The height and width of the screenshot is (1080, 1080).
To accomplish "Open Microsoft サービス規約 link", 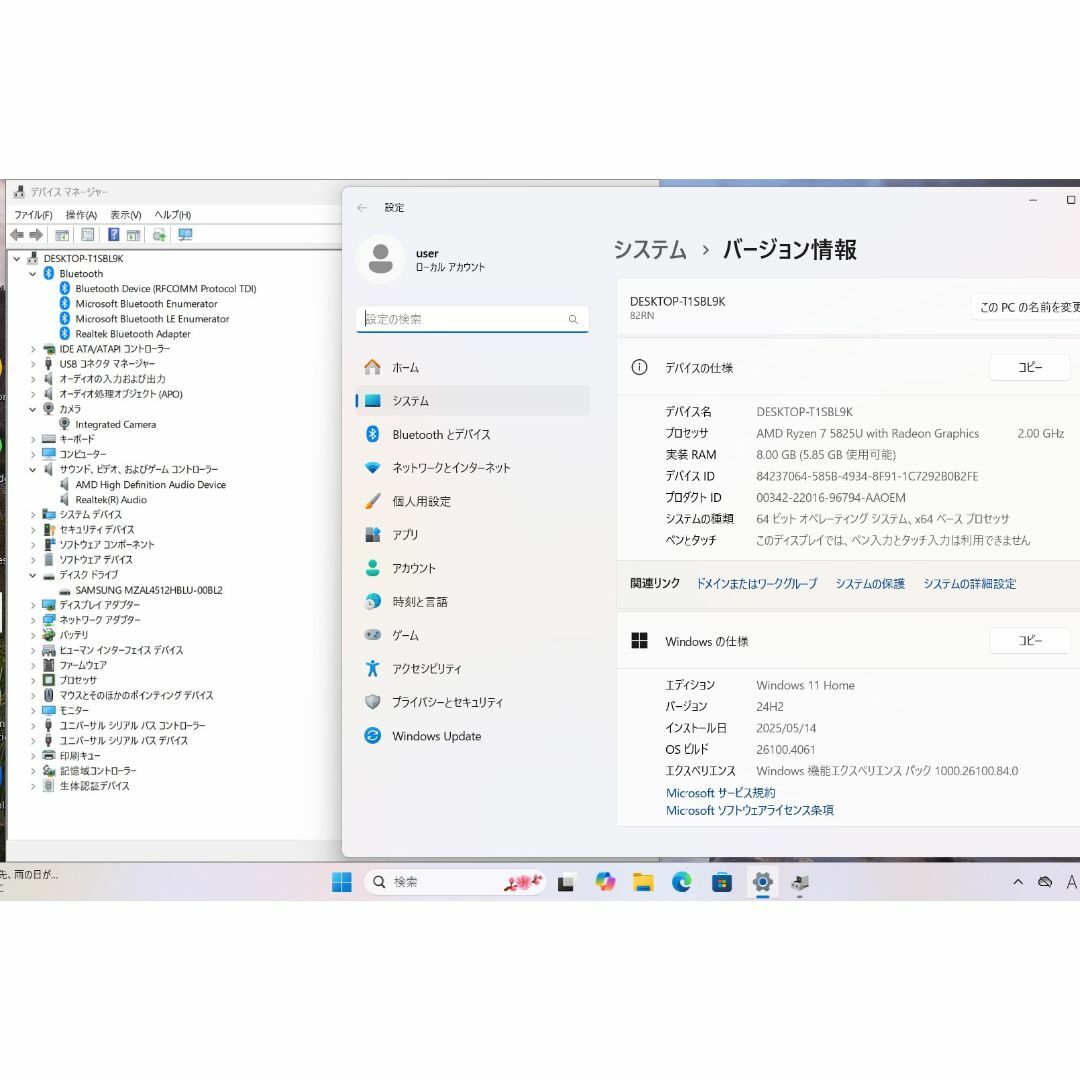I will point(720,793).
